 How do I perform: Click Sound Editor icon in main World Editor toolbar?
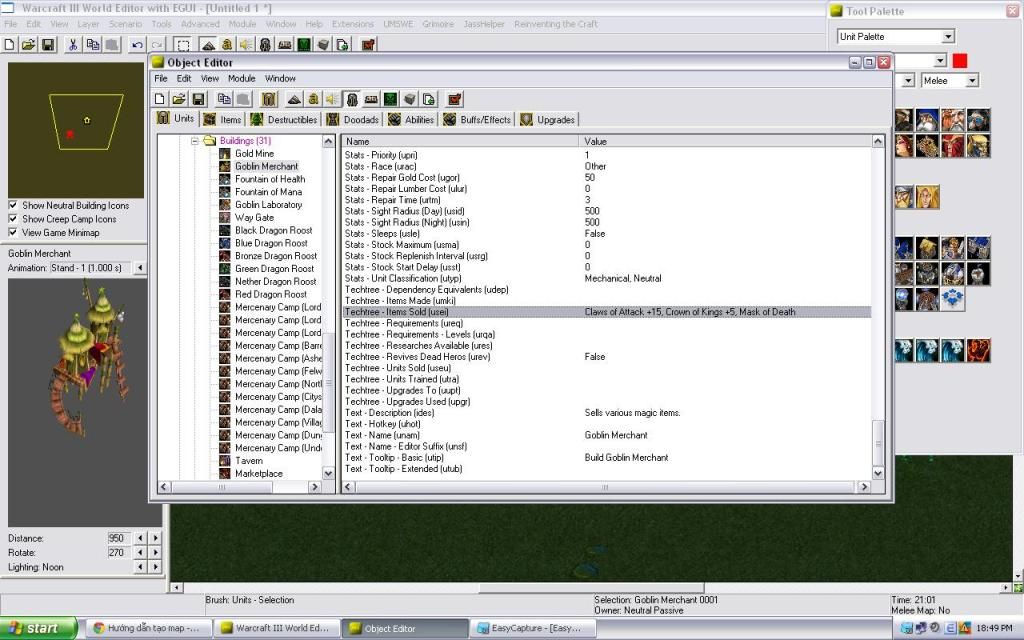[246, 44]
